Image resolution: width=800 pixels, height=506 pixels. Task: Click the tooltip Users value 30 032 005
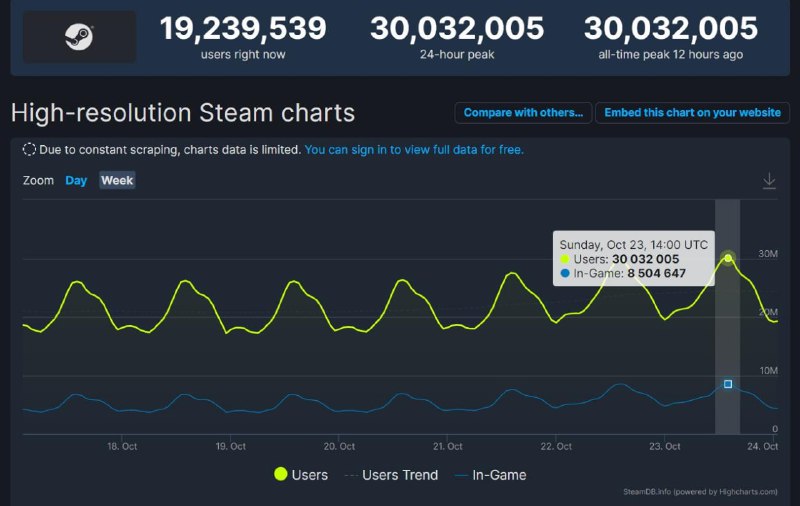tap(645, 259)
